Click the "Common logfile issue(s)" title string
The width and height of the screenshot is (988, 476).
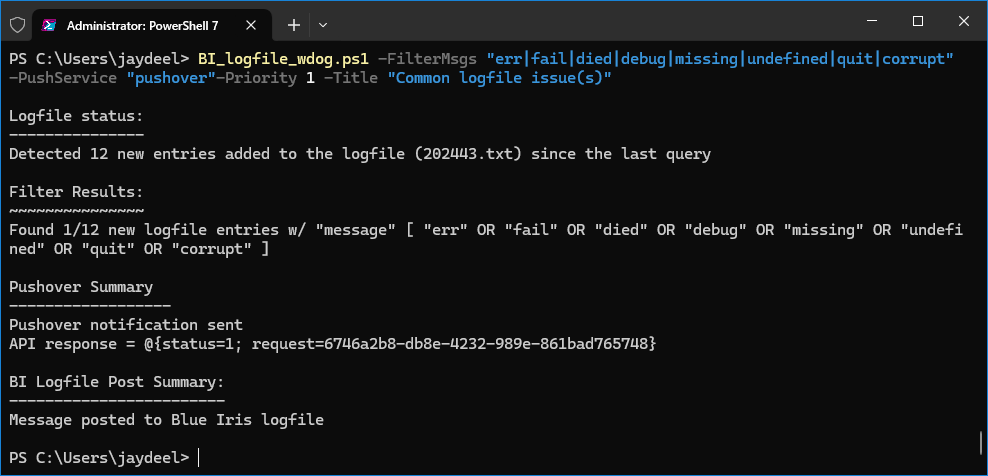[503, 78]
